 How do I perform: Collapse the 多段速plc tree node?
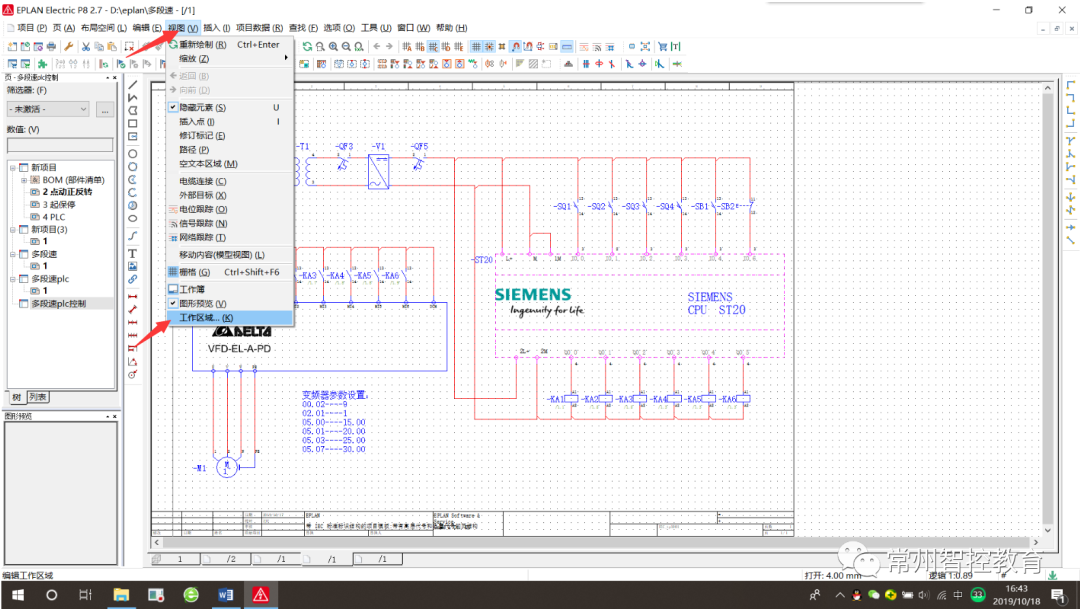12,279
